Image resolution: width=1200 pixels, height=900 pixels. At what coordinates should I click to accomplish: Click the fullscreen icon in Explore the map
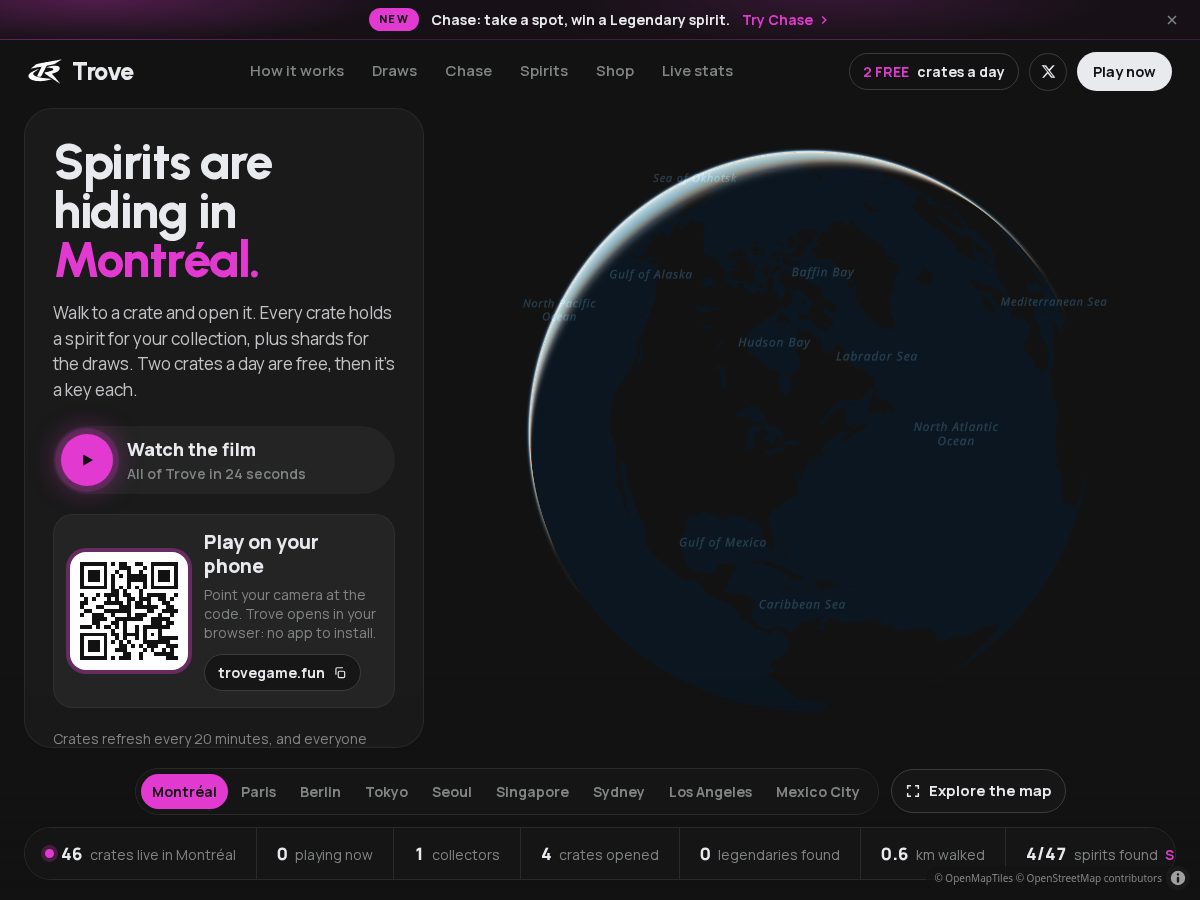pos(913,791)
